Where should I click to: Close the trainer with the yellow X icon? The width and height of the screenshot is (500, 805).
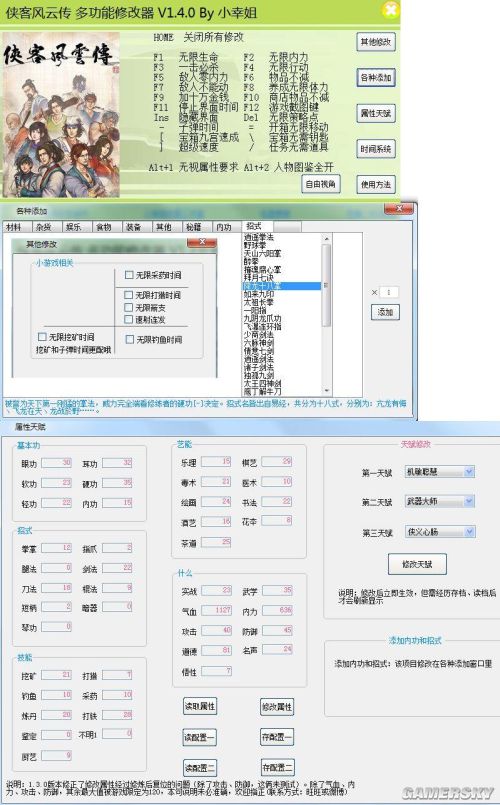click(391, 10)
